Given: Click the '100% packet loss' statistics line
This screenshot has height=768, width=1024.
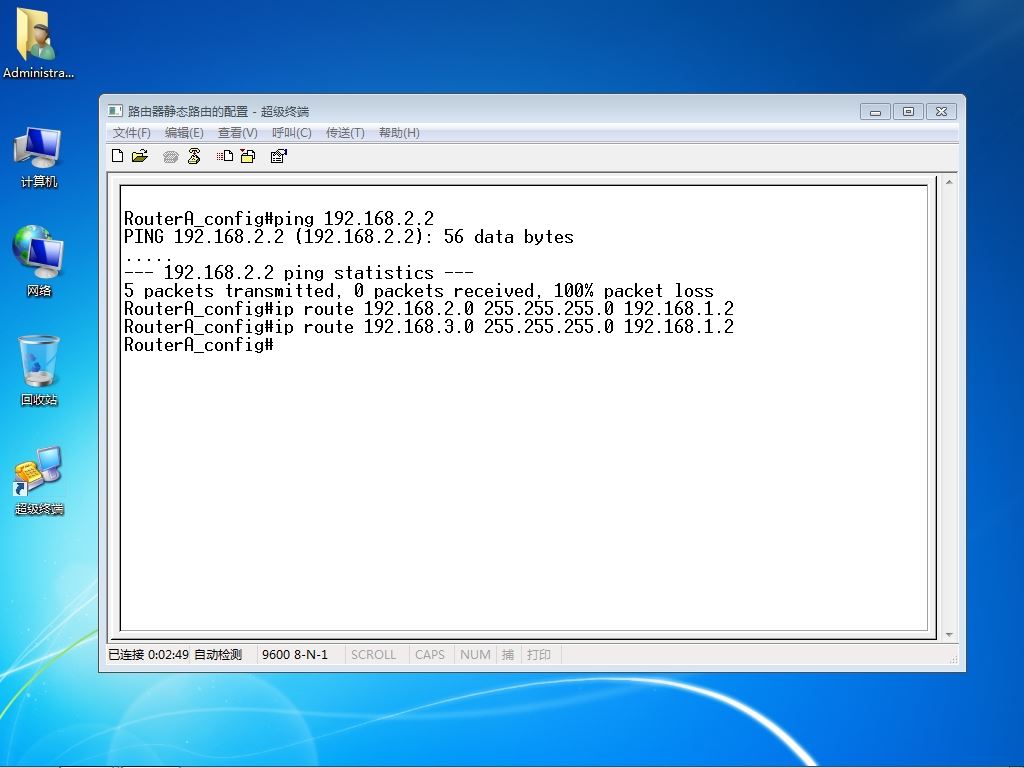Looking at the screenshot, I should click(x=419, y=291).
